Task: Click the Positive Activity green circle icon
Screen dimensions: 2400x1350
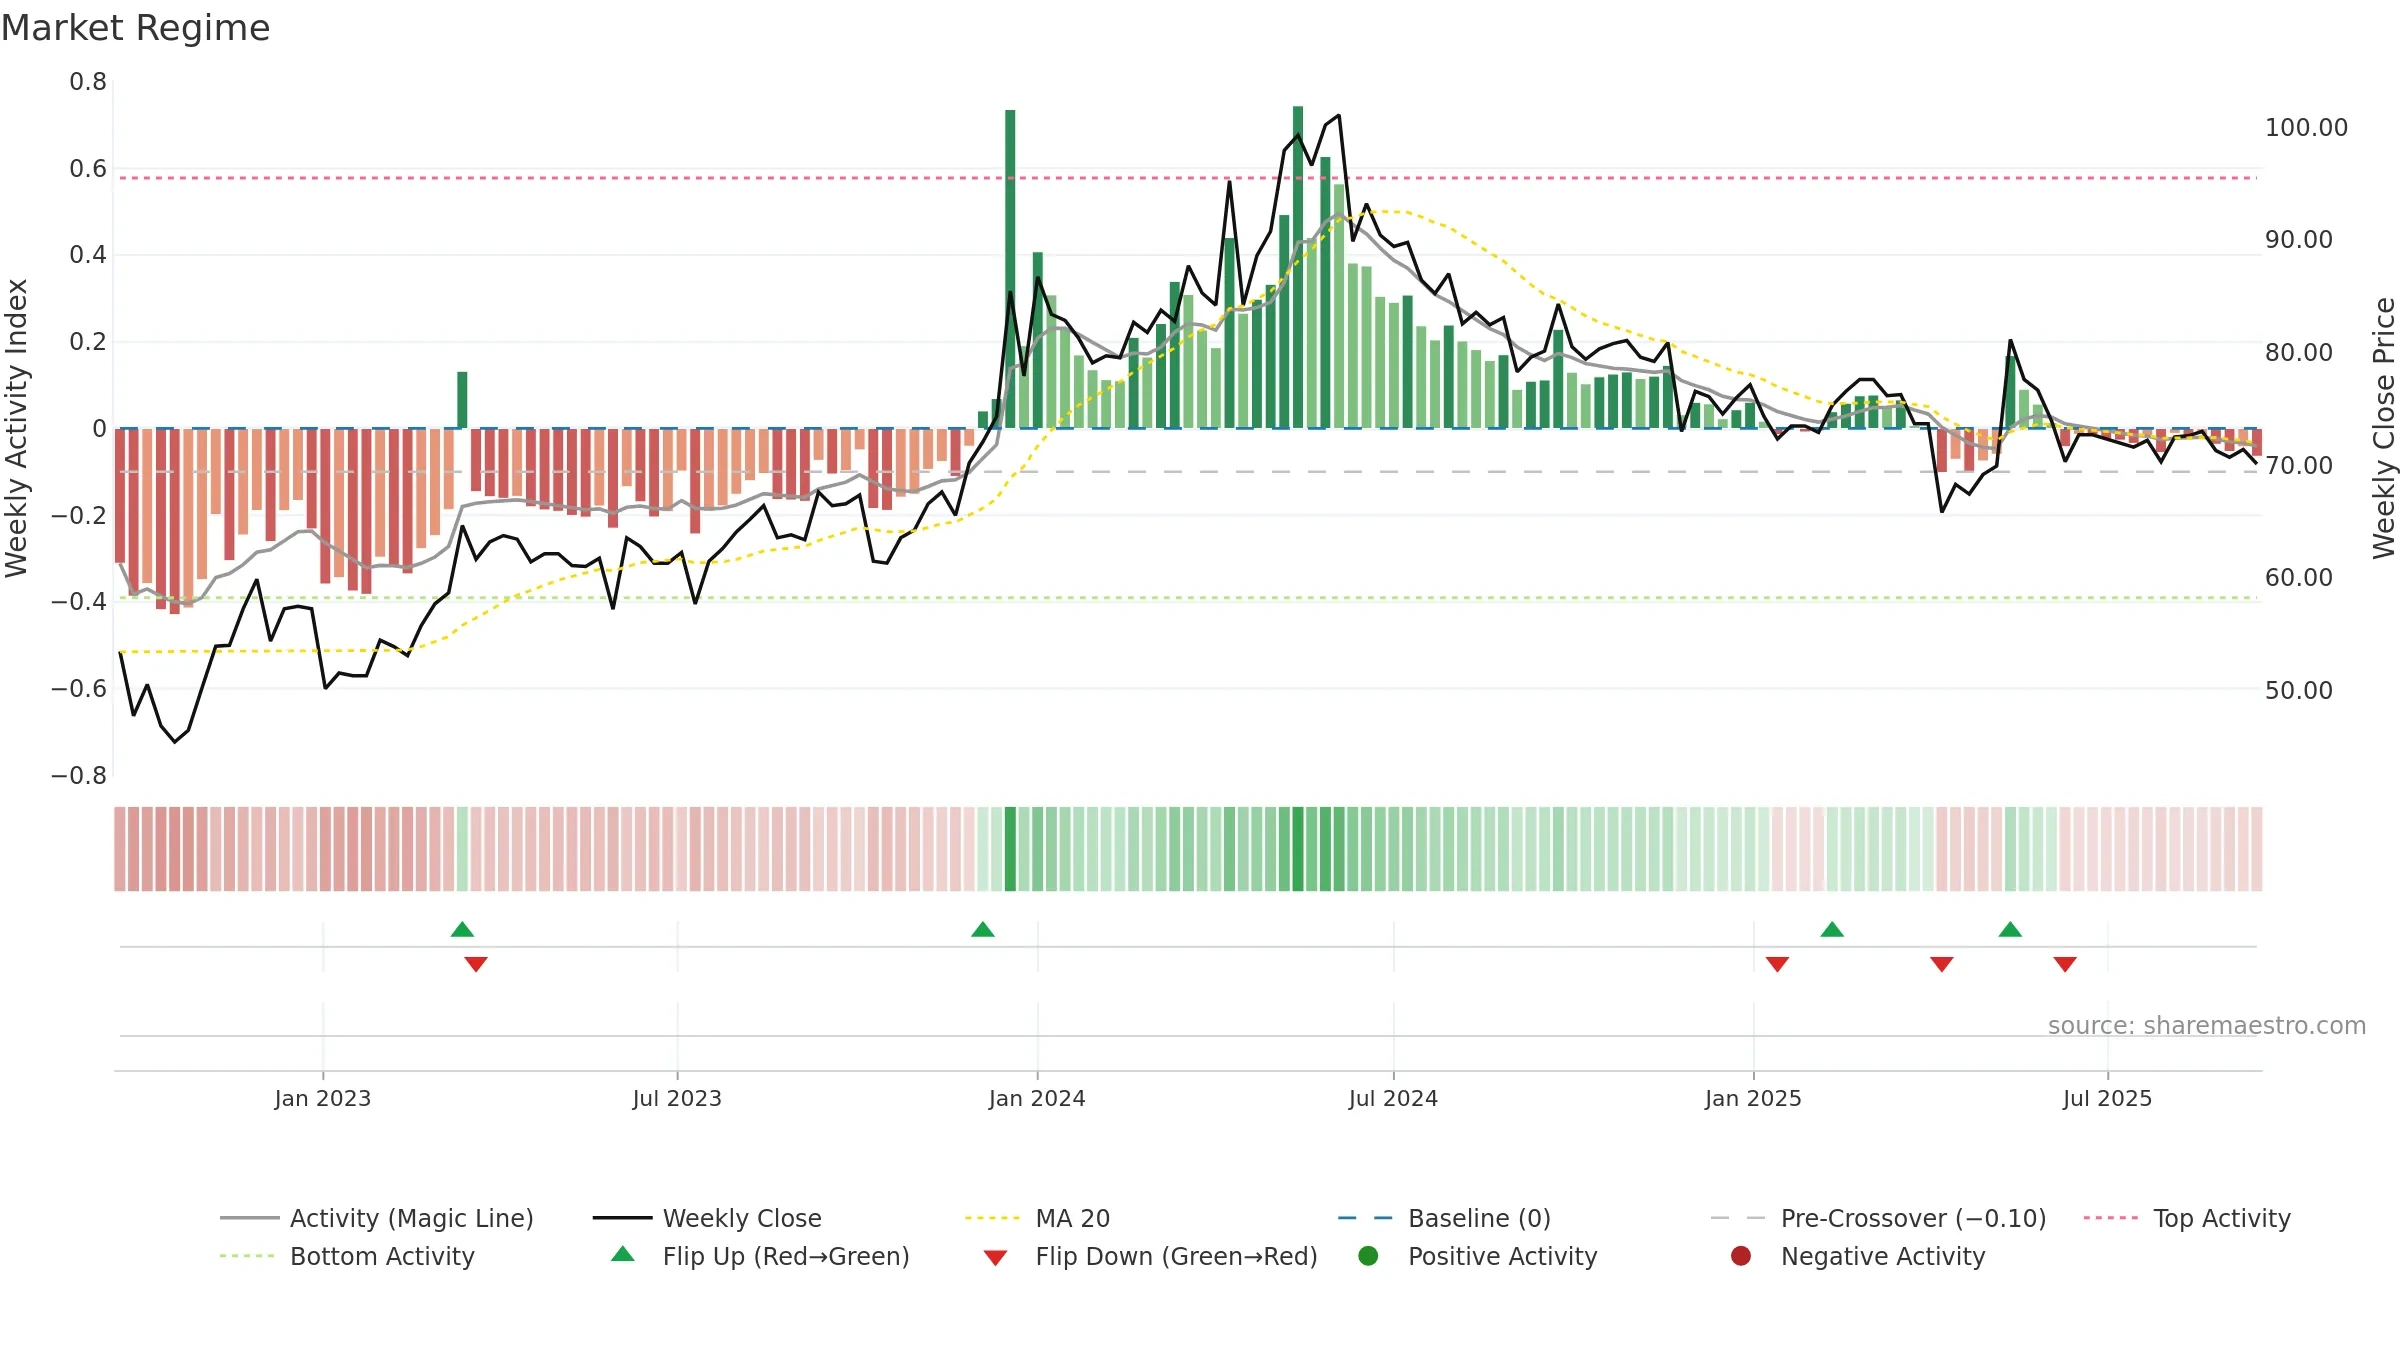Action: coord(1368,1256)
